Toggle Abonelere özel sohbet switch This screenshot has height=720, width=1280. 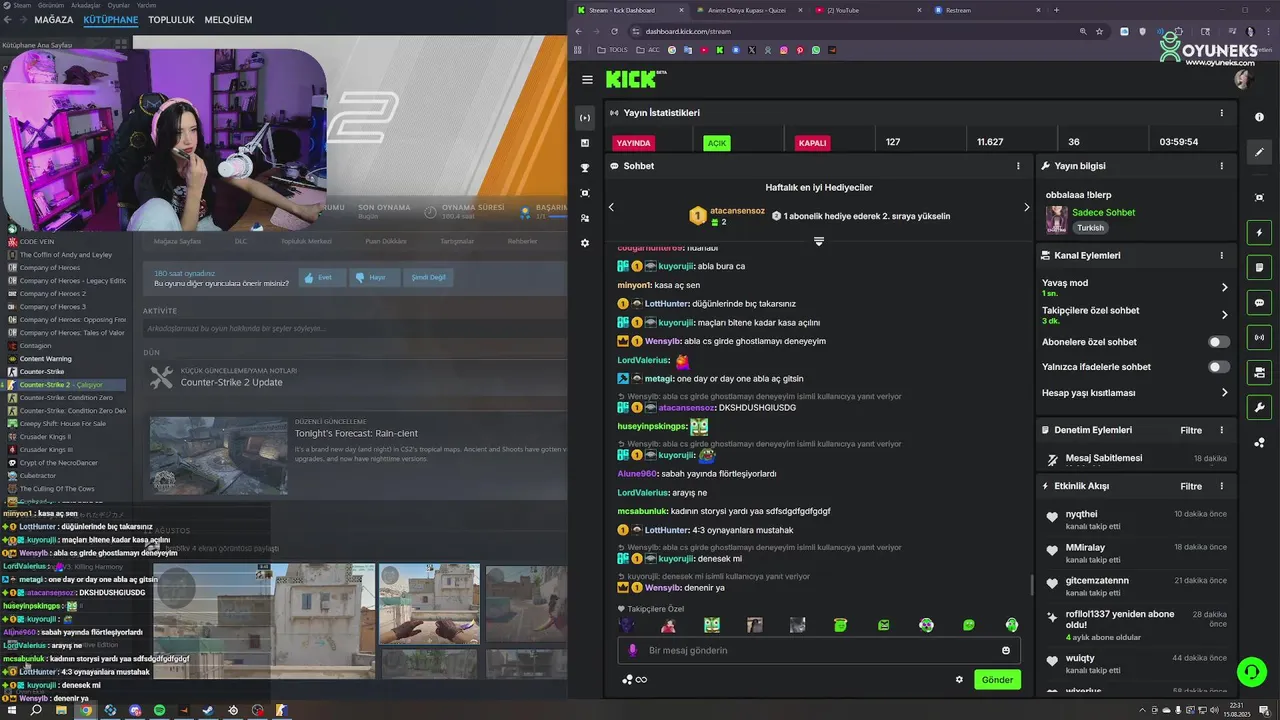(1218, 342)
